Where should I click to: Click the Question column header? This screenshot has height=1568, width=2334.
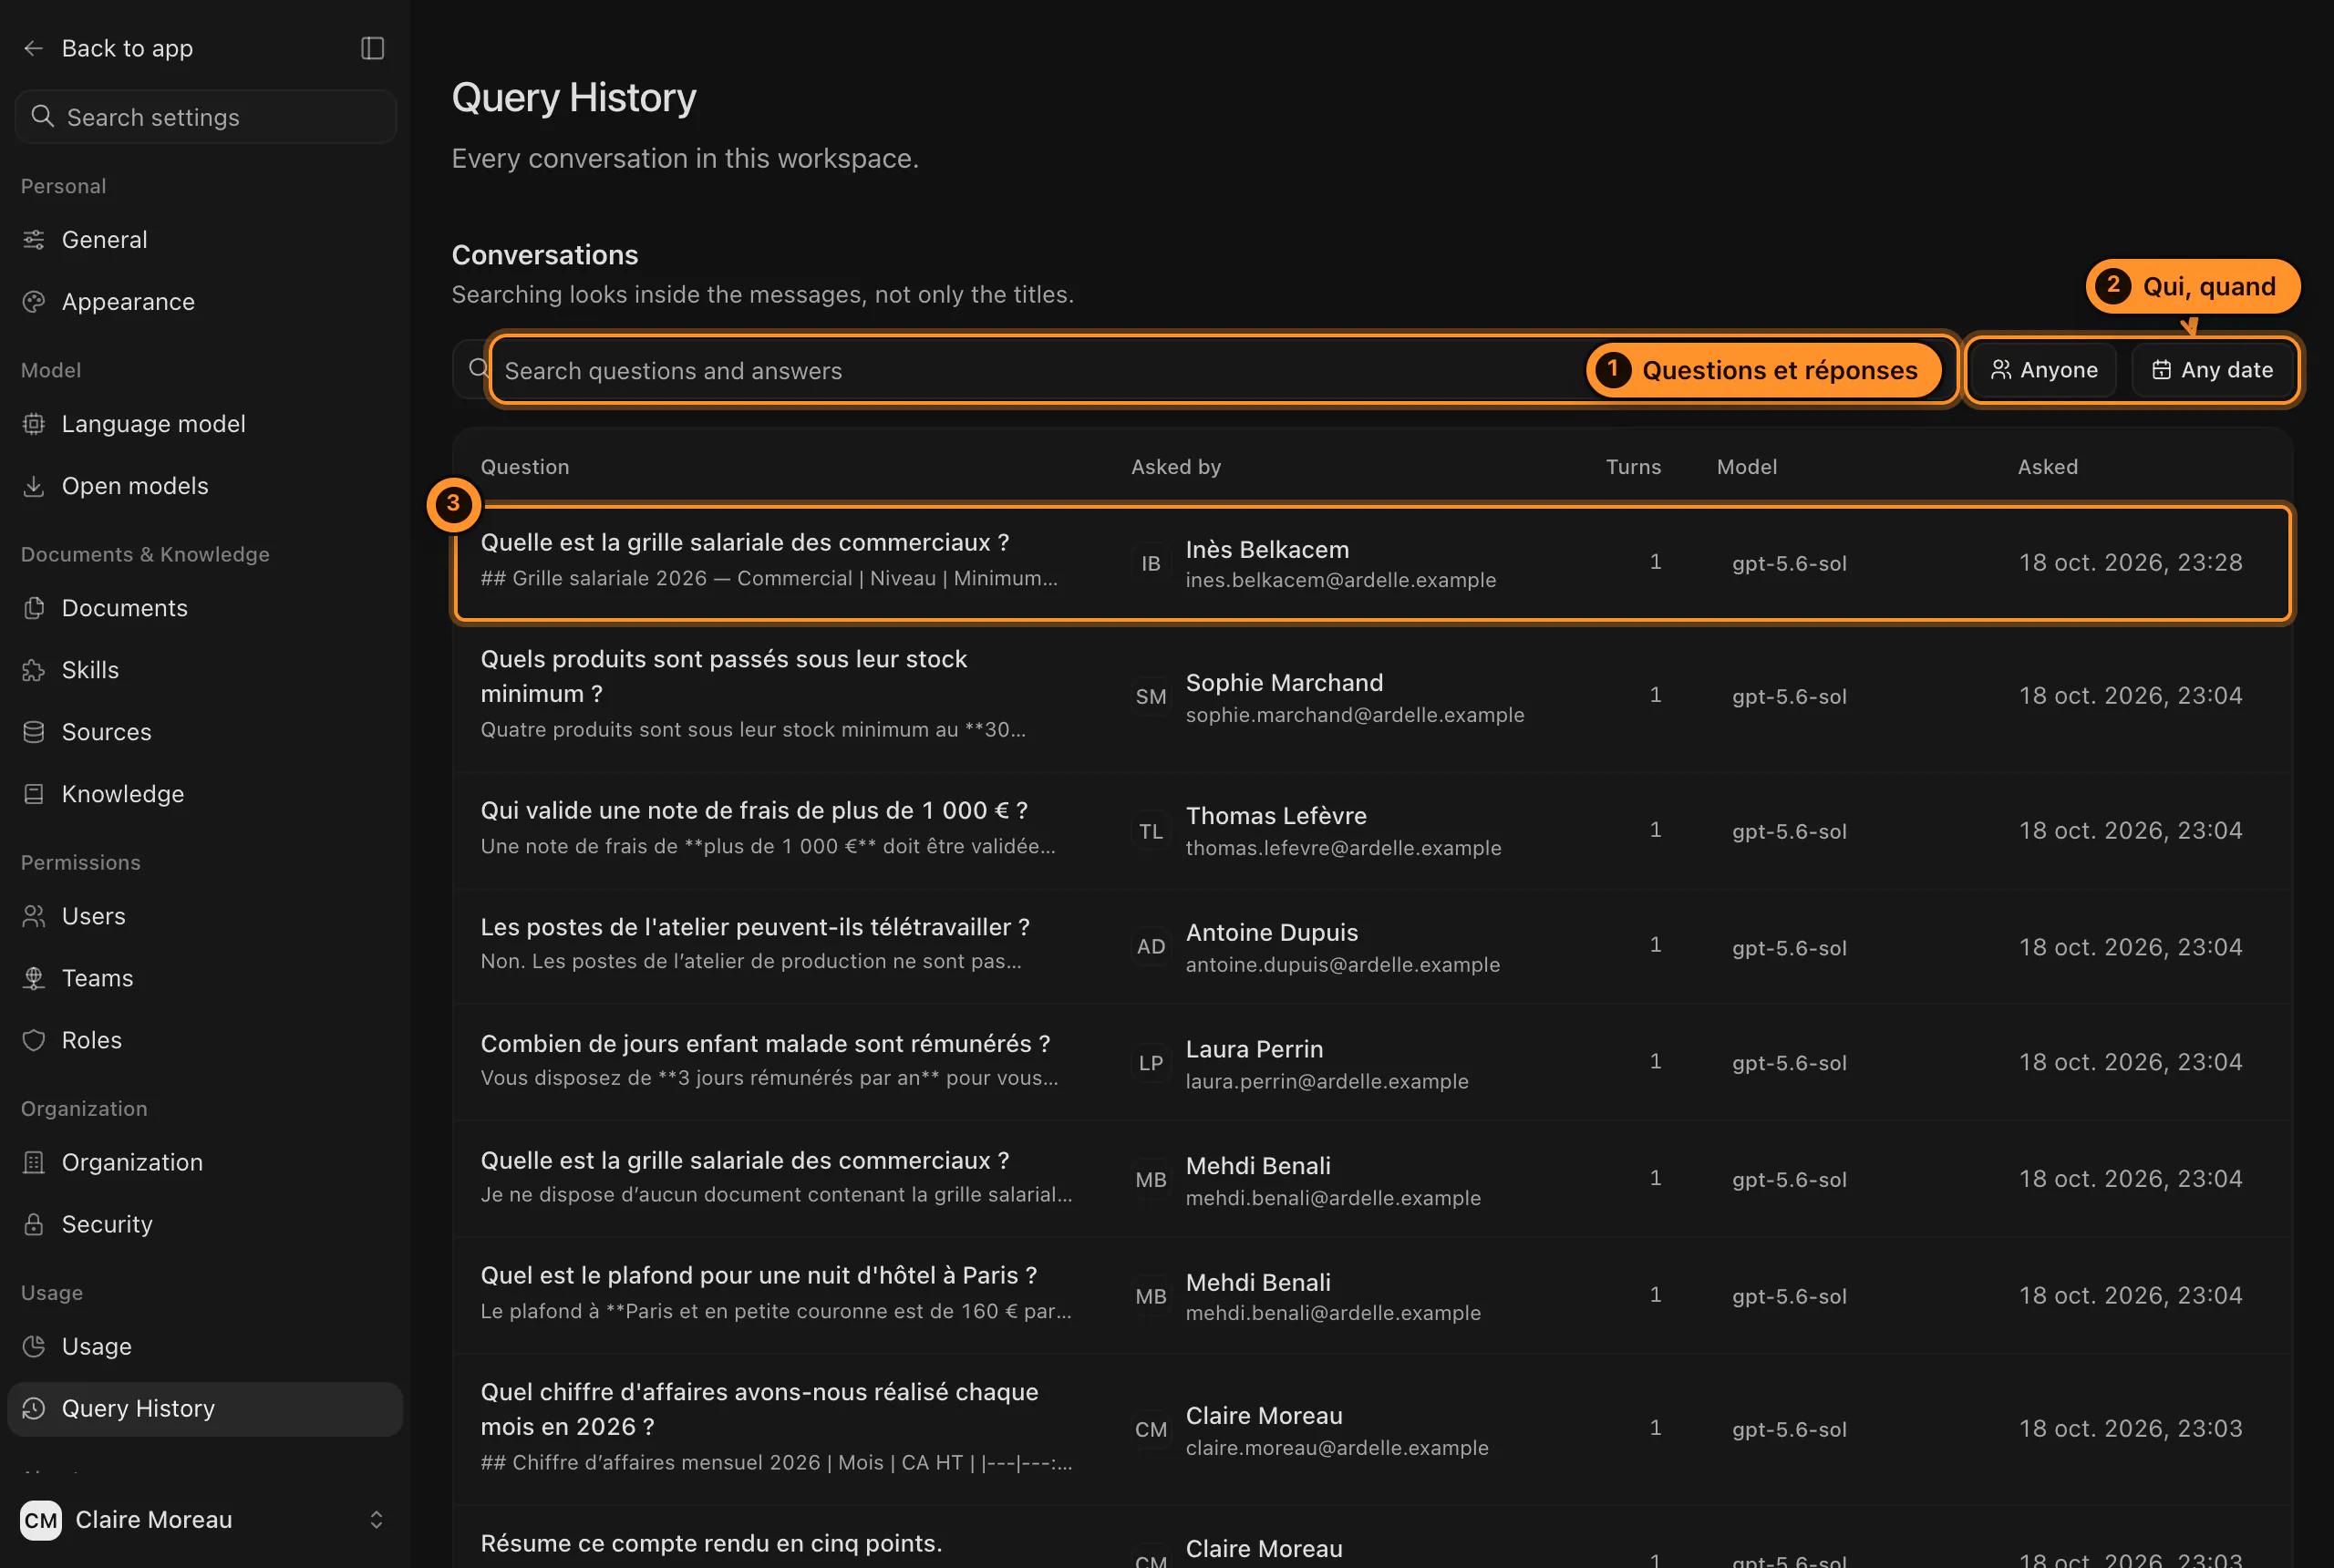coord(525,467)
